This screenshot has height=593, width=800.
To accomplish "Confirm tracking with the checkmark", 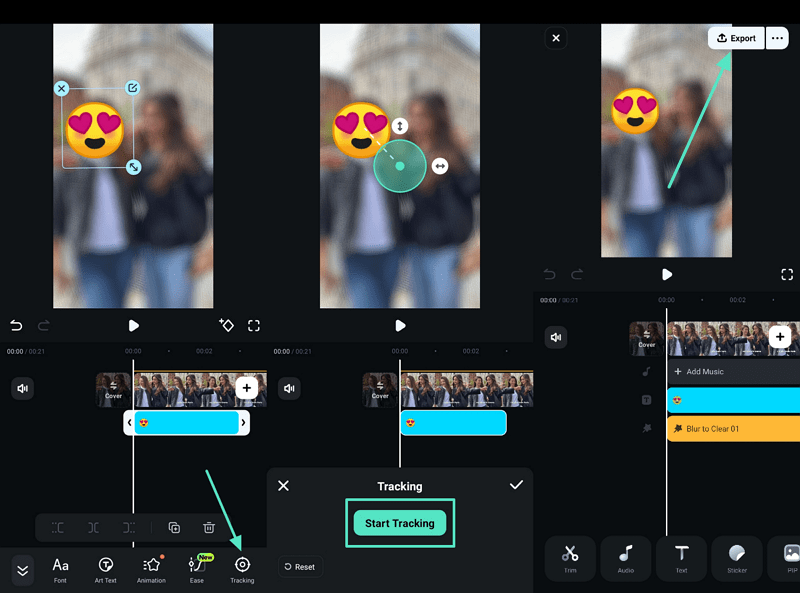I will (516, 485).
